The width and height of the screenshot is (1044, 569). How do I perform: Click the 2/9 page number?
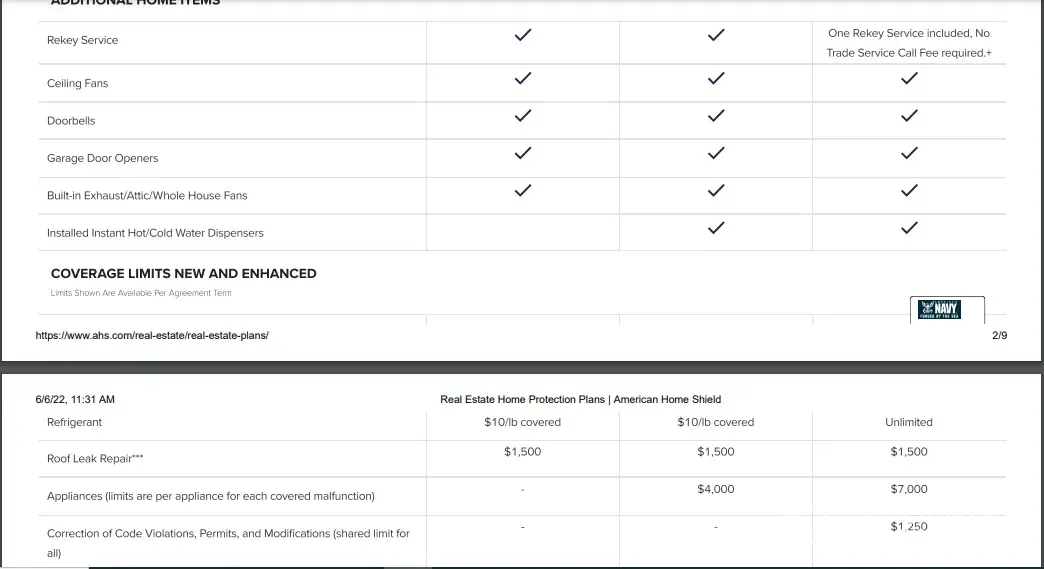(999, 336)
